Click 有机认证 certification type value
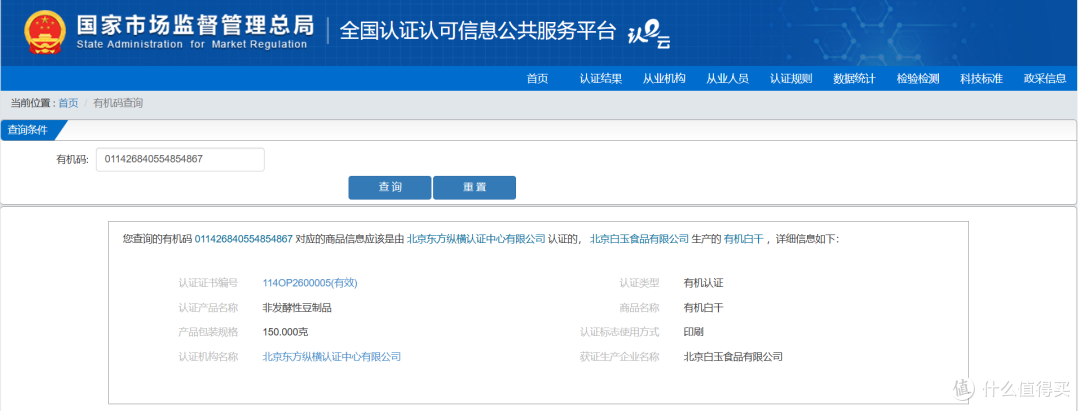The height and width of the screenshot is (411, 1080). 703,283
